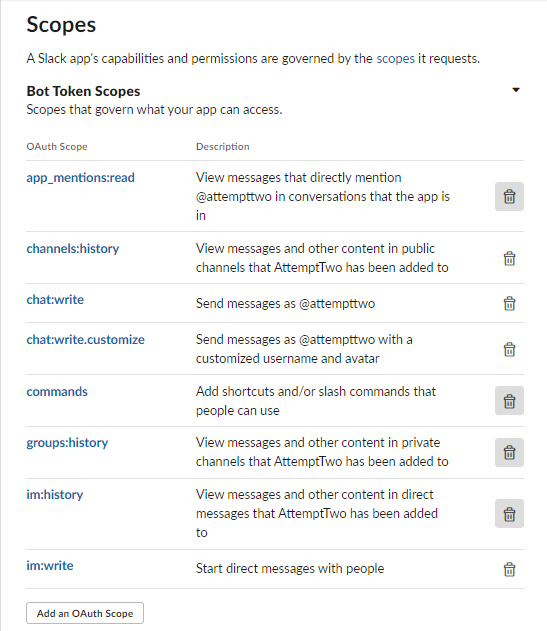Click trash icon for chat:write scope
This screenshot has height=631, width=547.
point(509,303)
